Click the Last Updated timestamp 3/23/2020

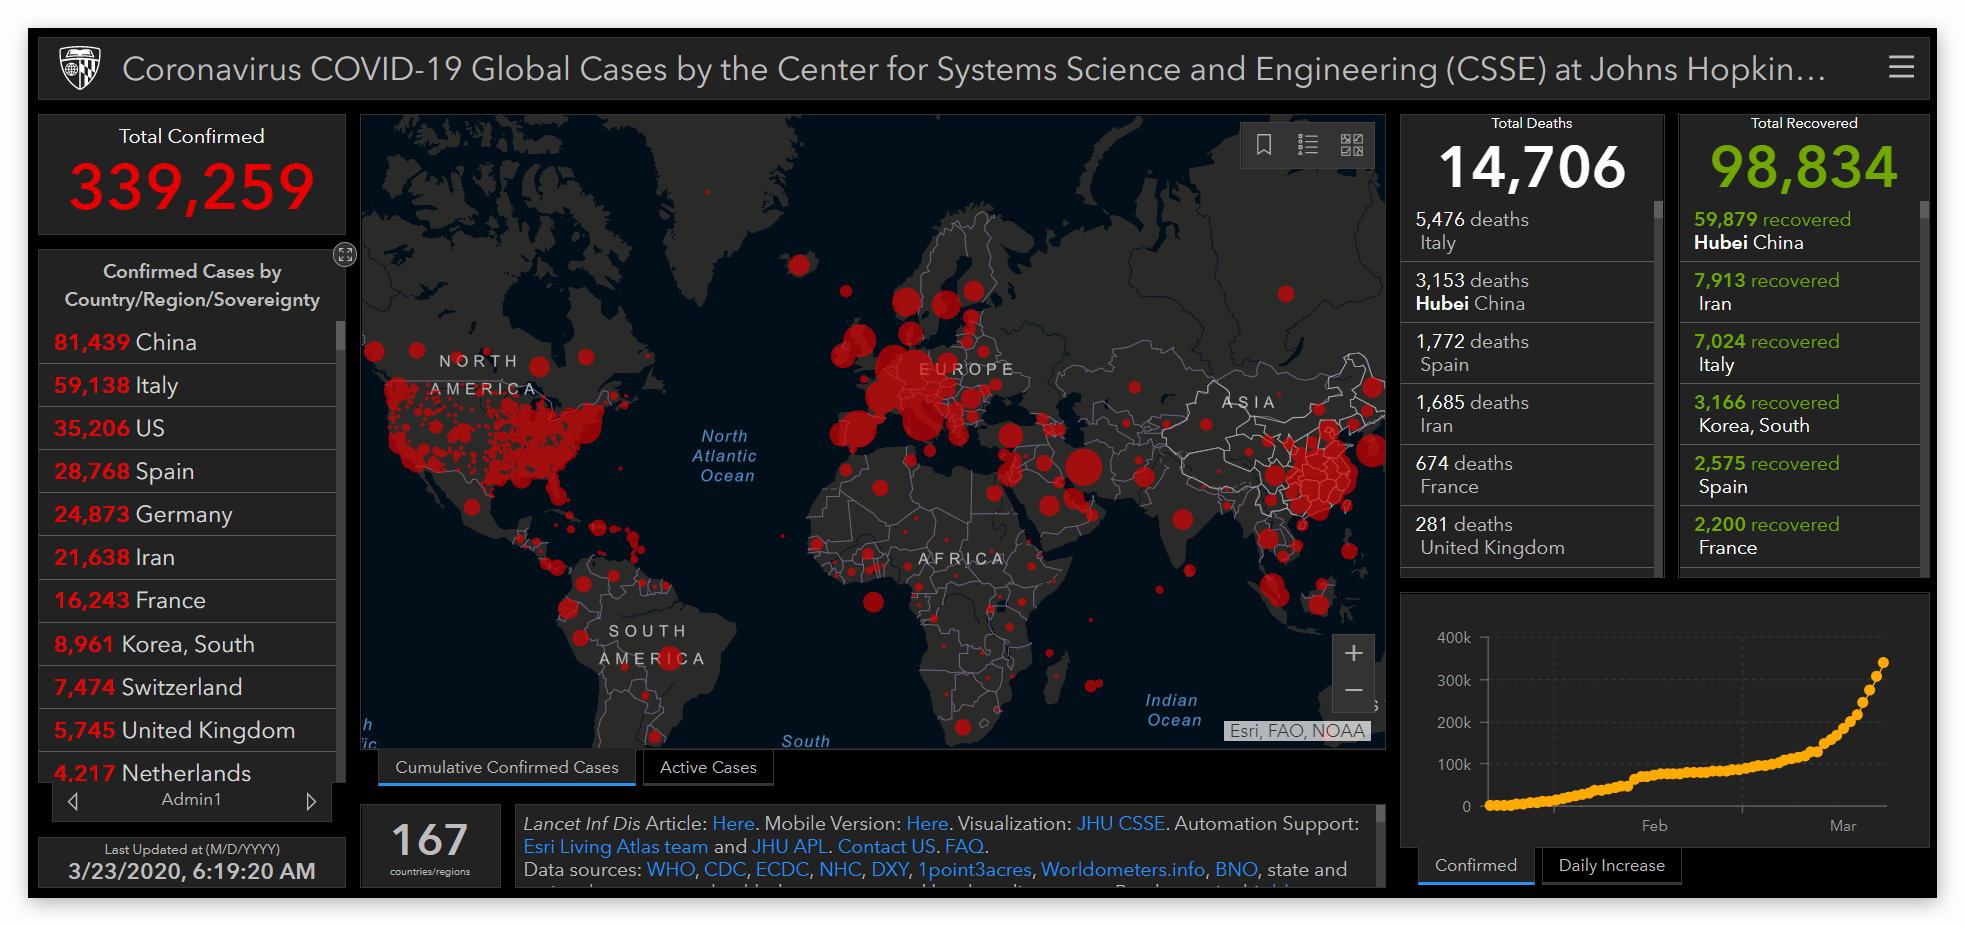point(192,871)
